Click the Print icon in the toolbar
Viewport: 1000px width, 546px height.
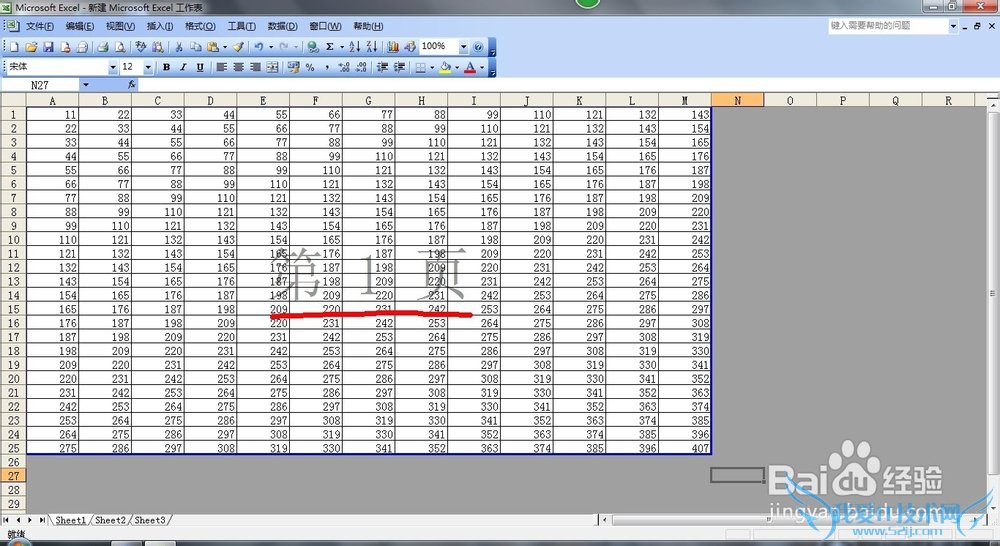click(102, 47)
